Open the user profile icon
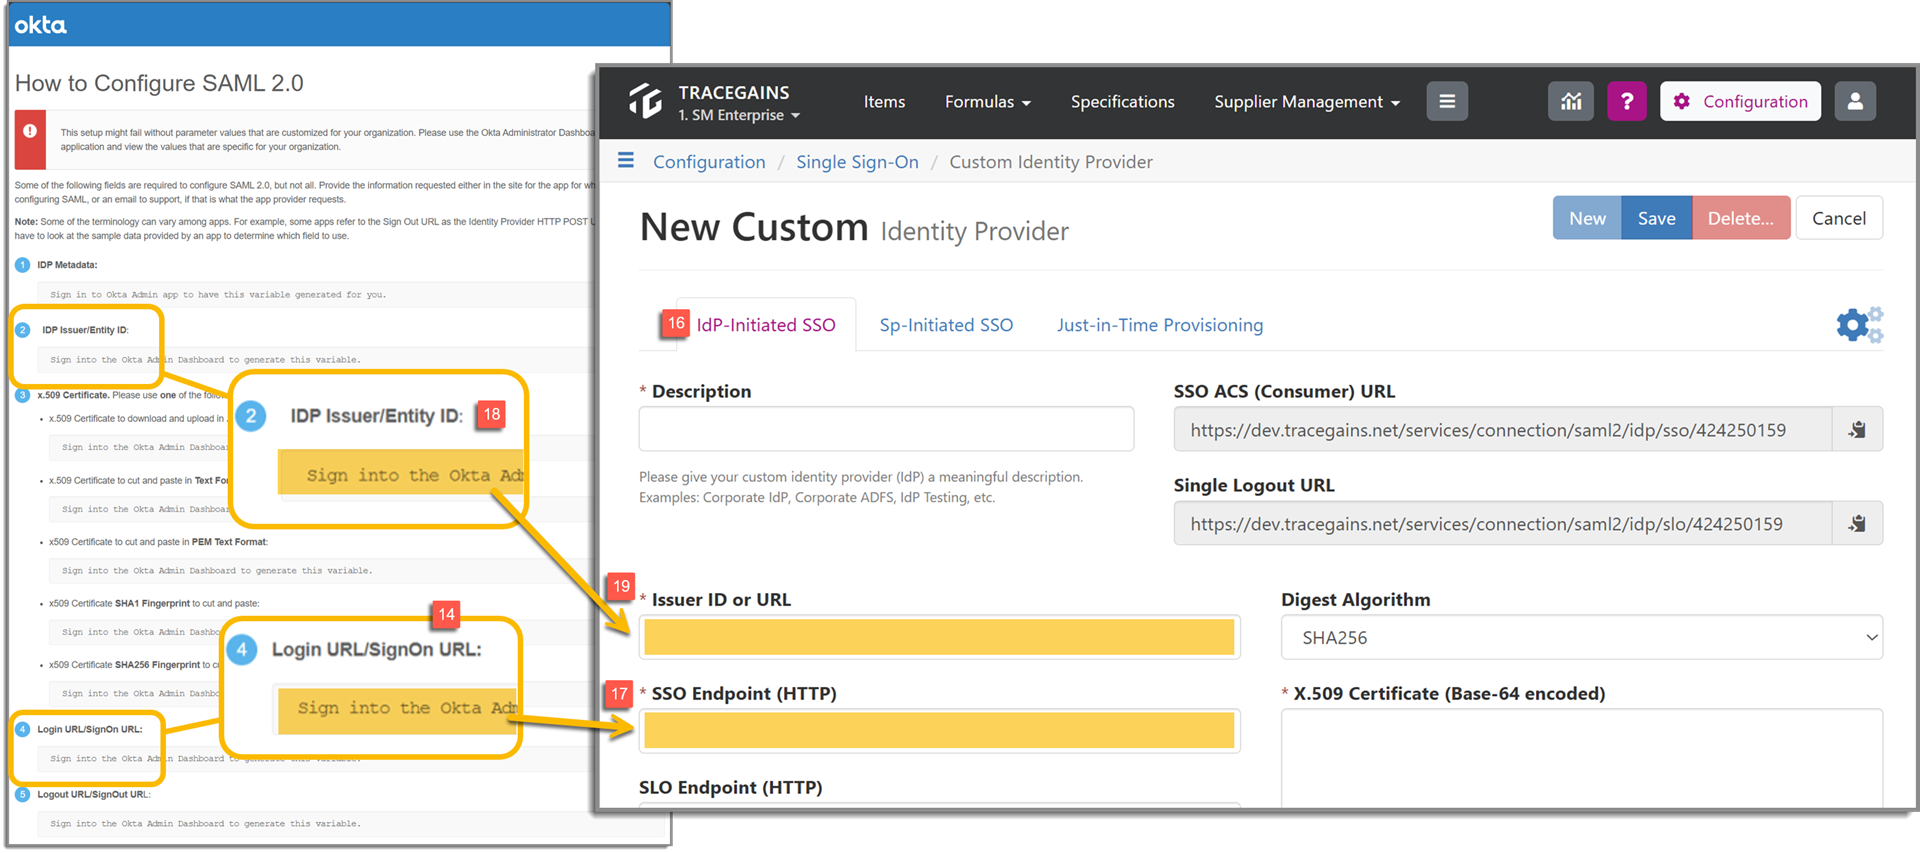The image size is (1920, 853). coord(1855,101)
